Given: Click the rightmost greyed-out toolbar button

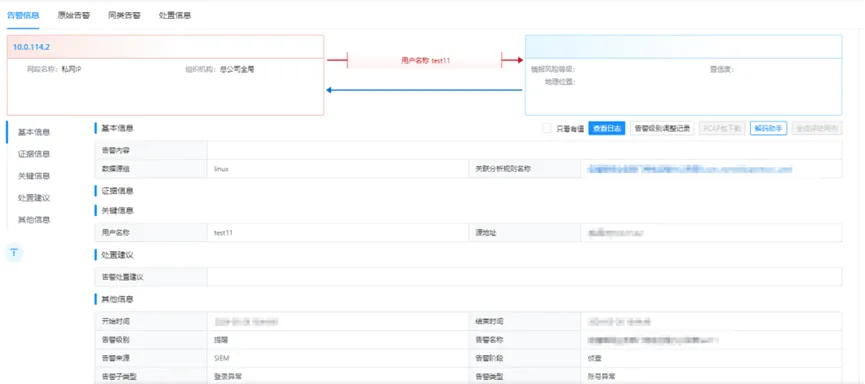Looking at the screenshot, I should [x=817, y=129].
